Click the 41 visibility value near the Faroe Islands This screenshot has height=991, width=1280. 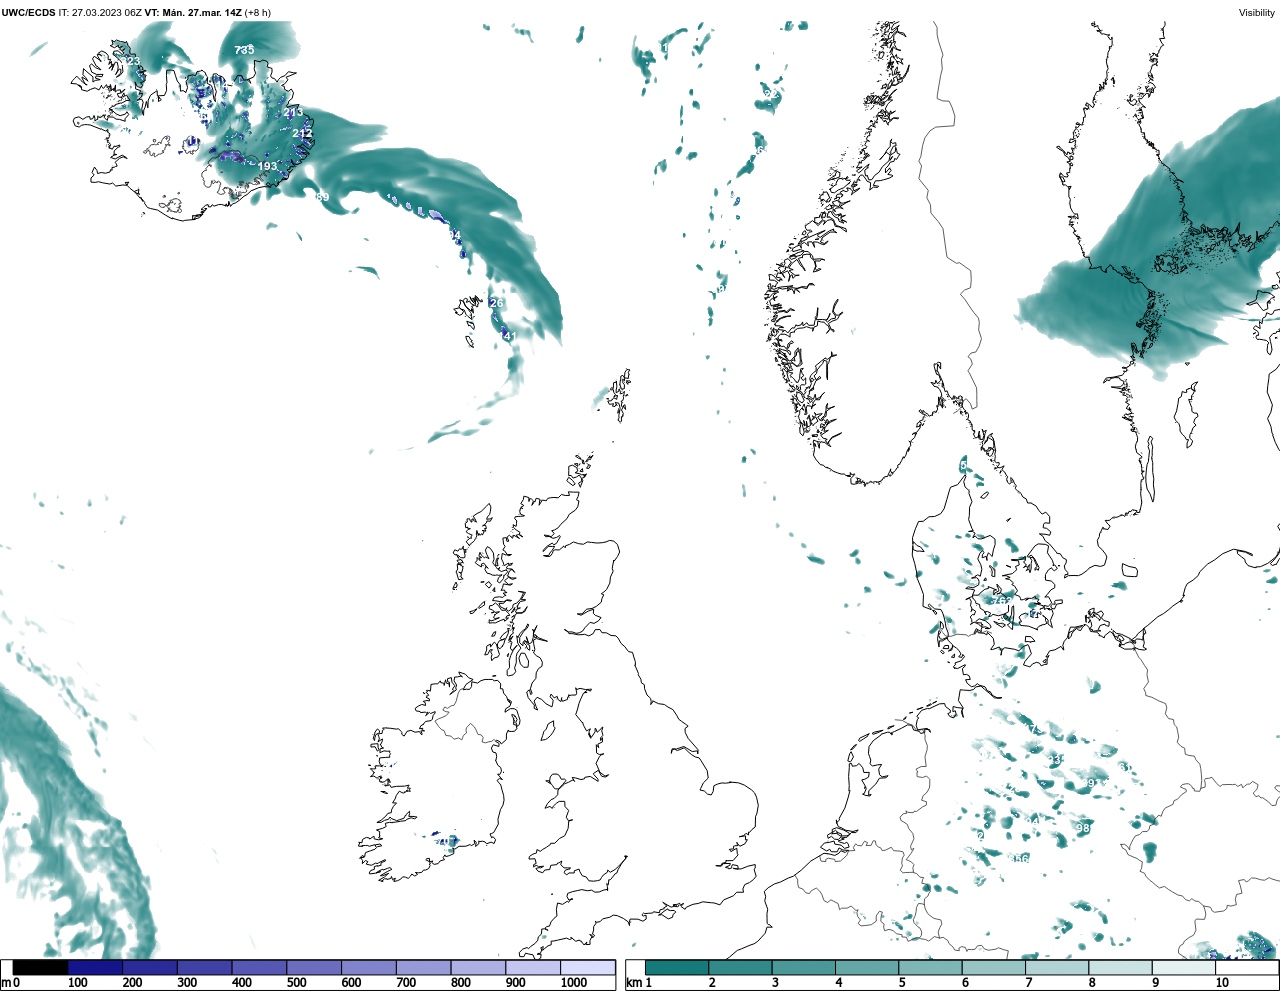coord(509,336)
